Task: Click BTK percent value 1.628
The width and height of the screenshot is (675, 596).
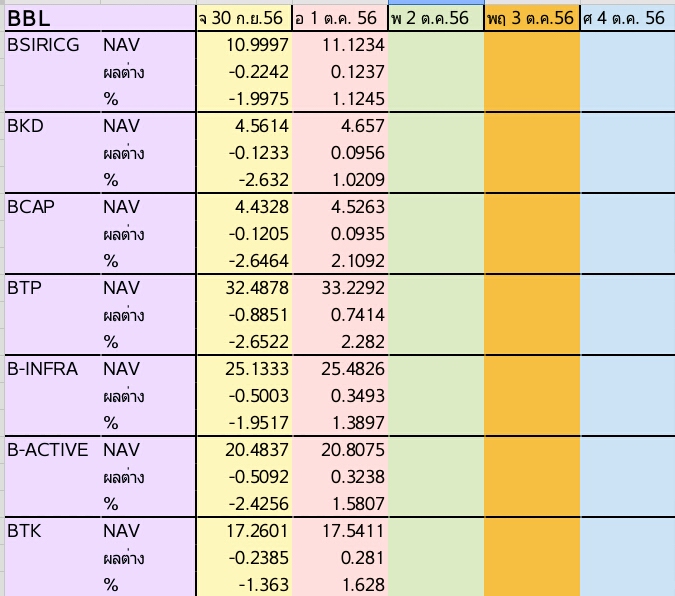Action: pyautogui.click(x=340, y=584)
